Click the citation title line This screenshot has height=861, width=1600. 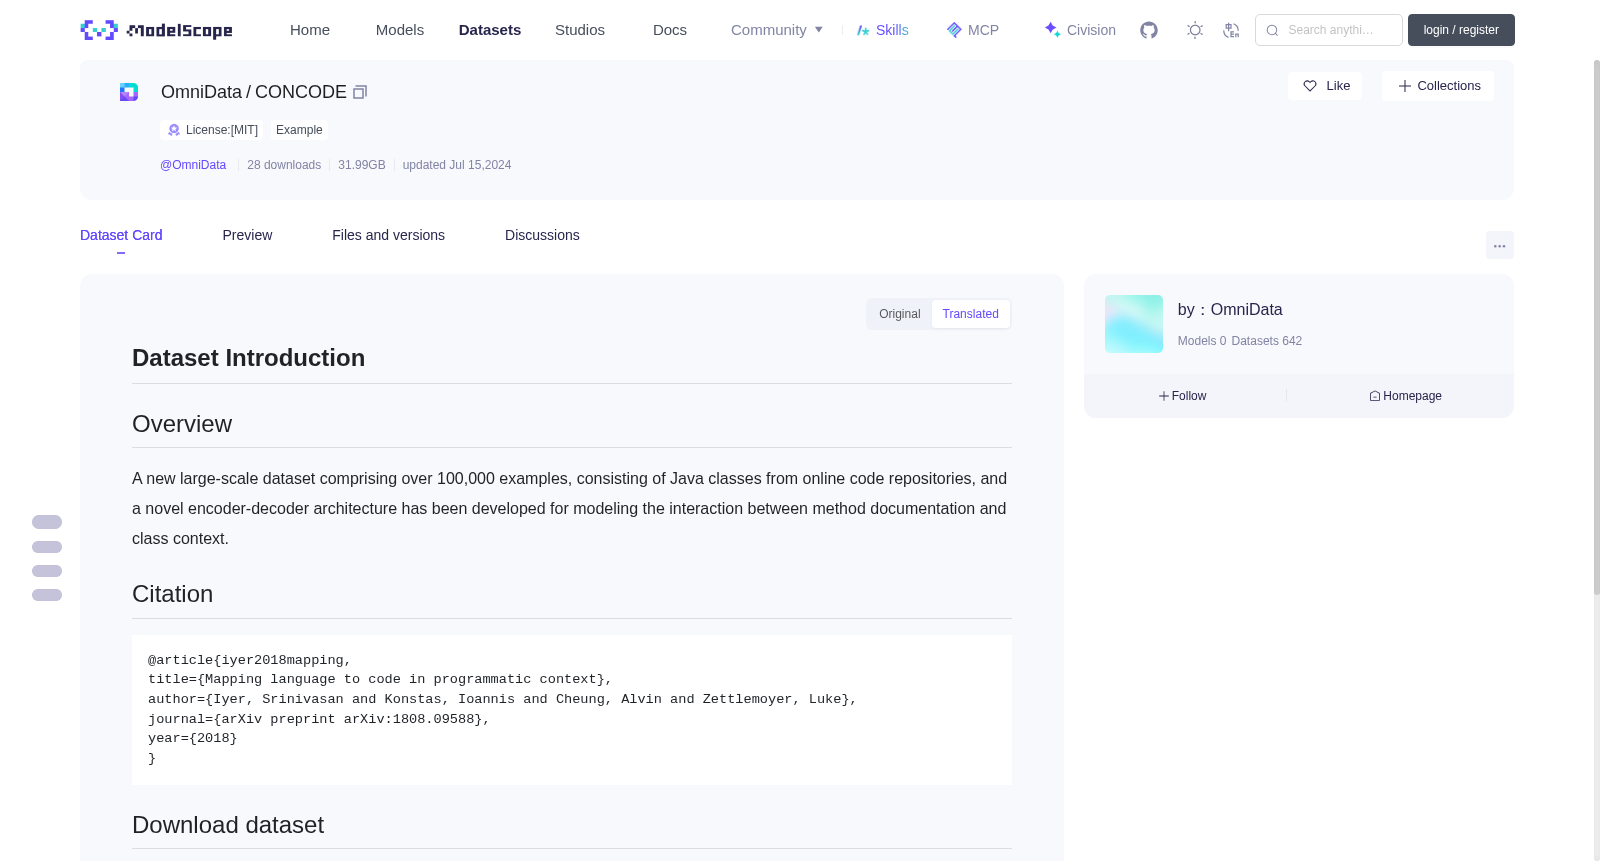380,679
